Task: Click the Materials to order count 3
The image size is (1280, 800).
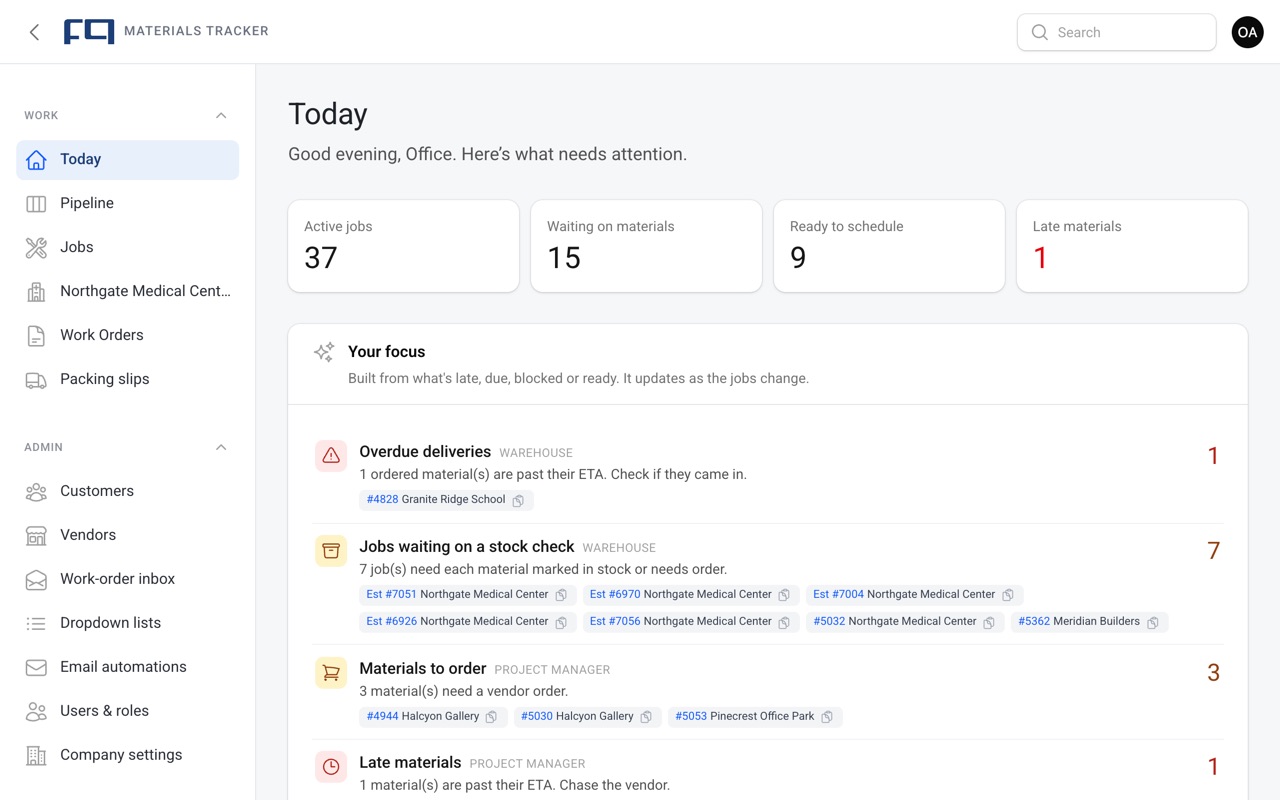Action: [1213, 673]
